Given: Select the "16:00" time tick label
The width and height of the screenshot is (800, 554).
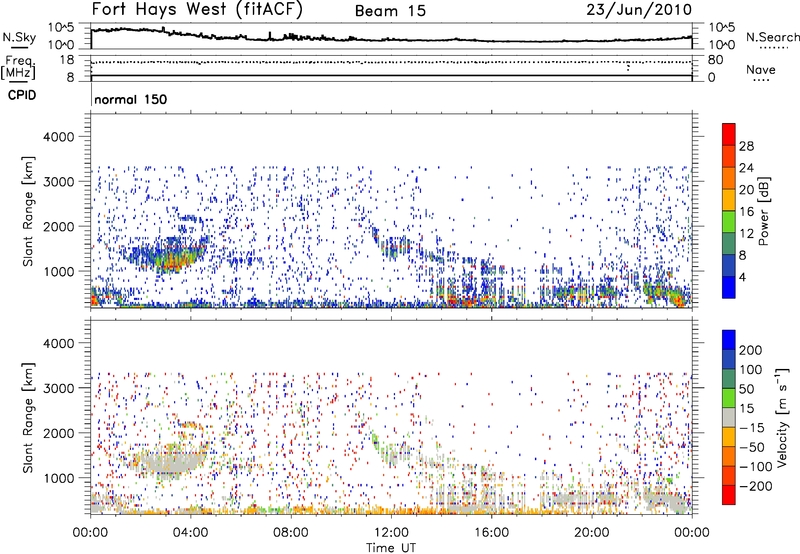Looking at the screenshot, I should tap(491, 533).
